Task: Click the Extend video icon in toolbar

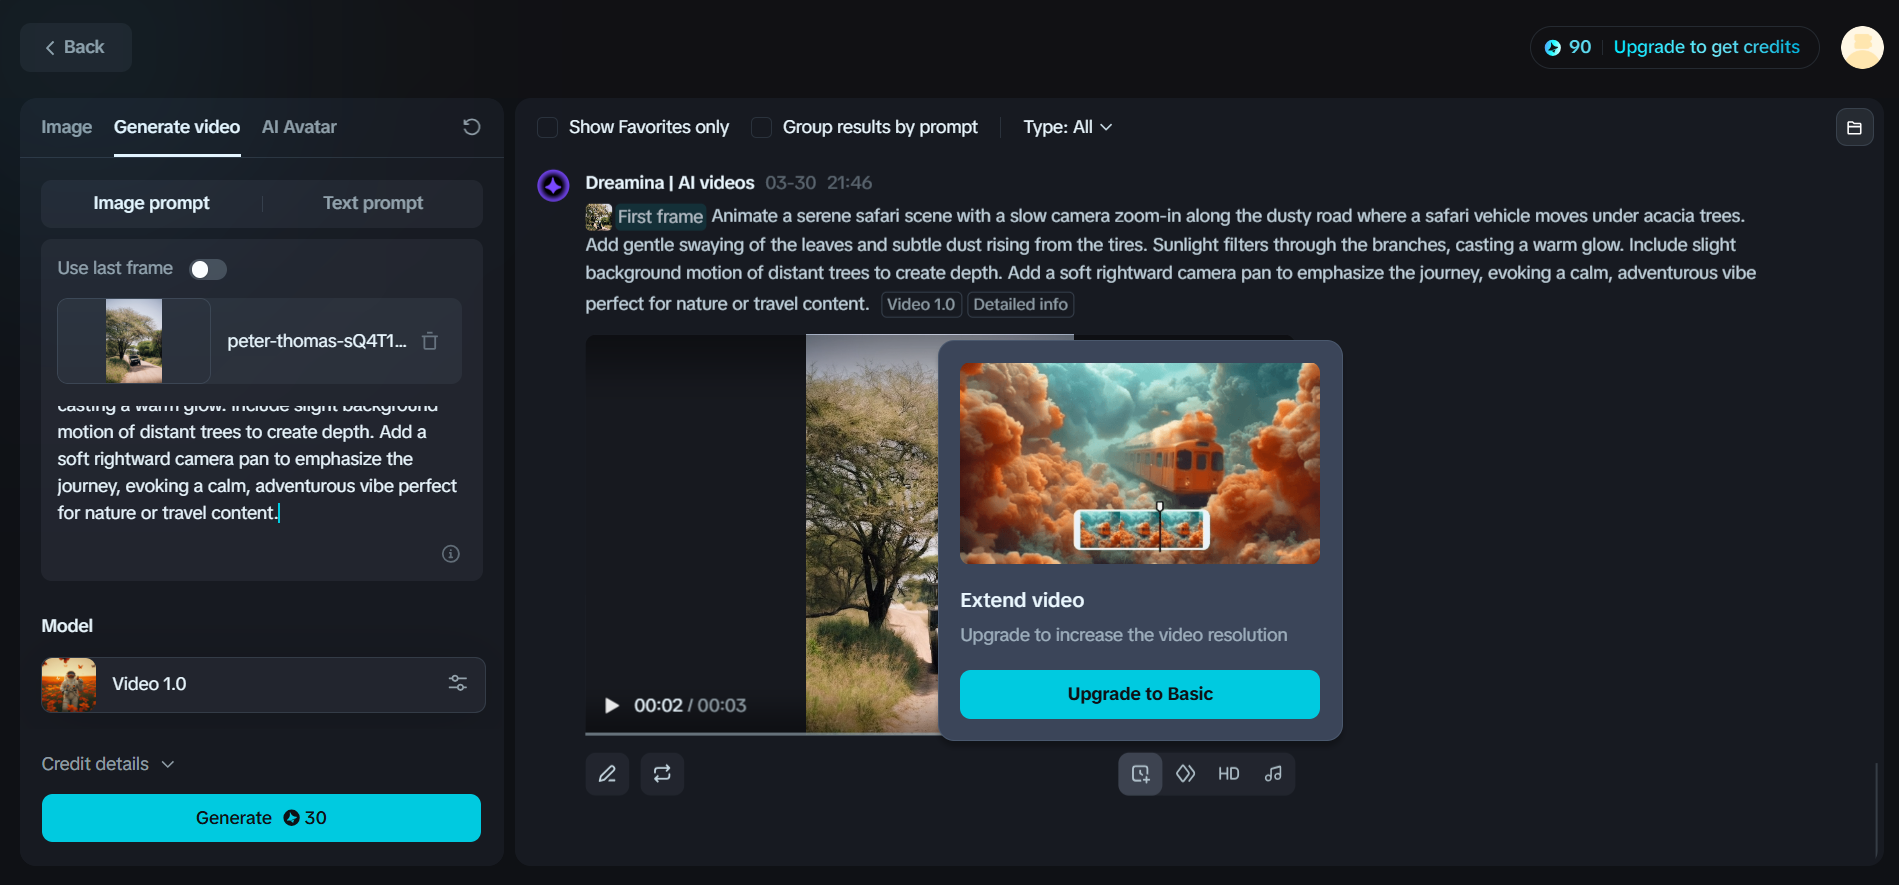Action: click(x=1140, y=774)
